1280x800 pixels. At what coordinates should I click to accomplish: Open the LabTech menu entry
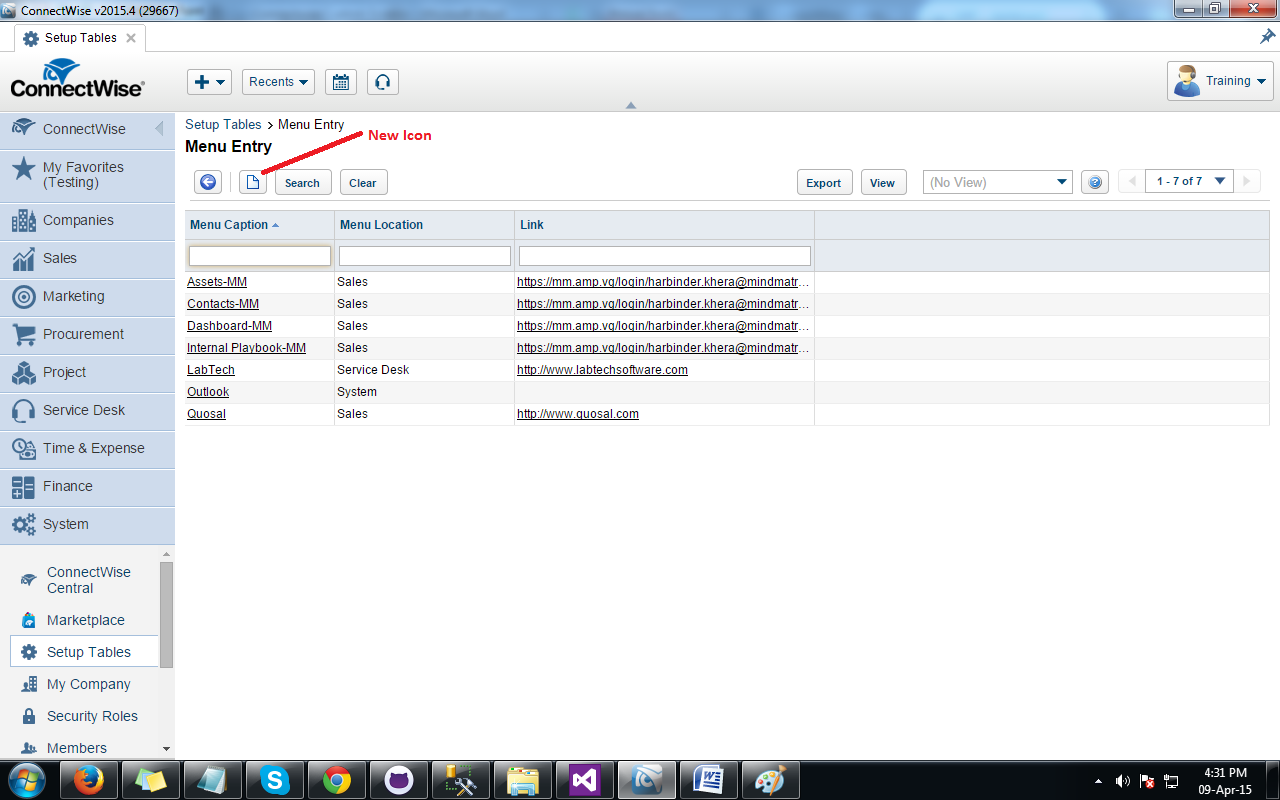click(x=211, y=370)
